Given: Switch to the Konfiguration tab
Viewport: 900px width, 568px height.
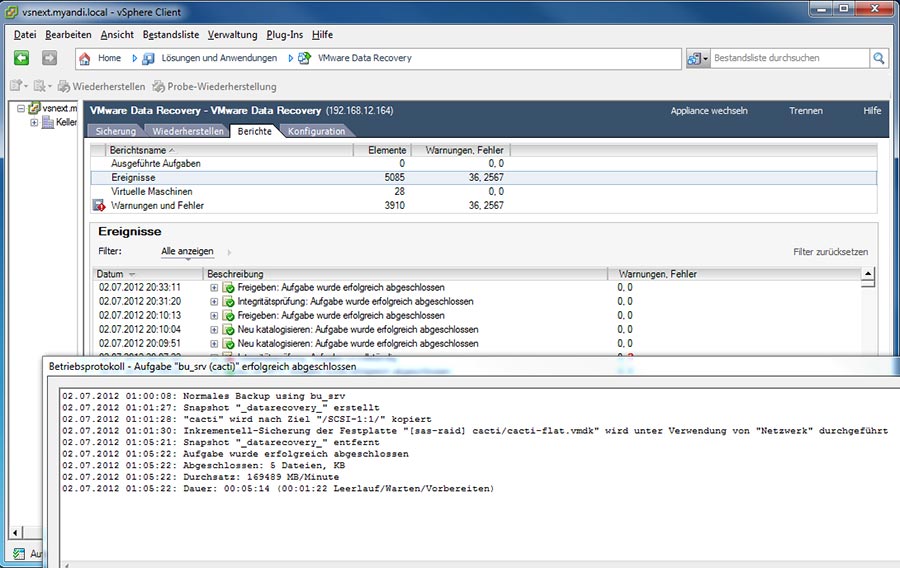Looking at the screenshot, I should pos(316,131).
